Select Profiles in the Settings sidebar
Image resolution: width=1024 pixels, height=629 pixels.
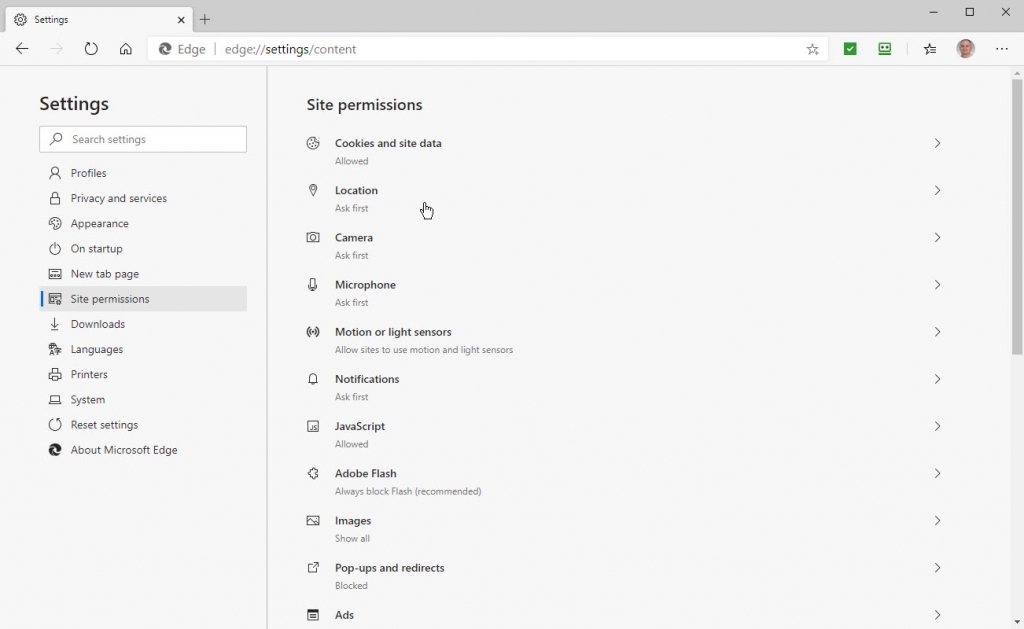click(x=87, y=172)
